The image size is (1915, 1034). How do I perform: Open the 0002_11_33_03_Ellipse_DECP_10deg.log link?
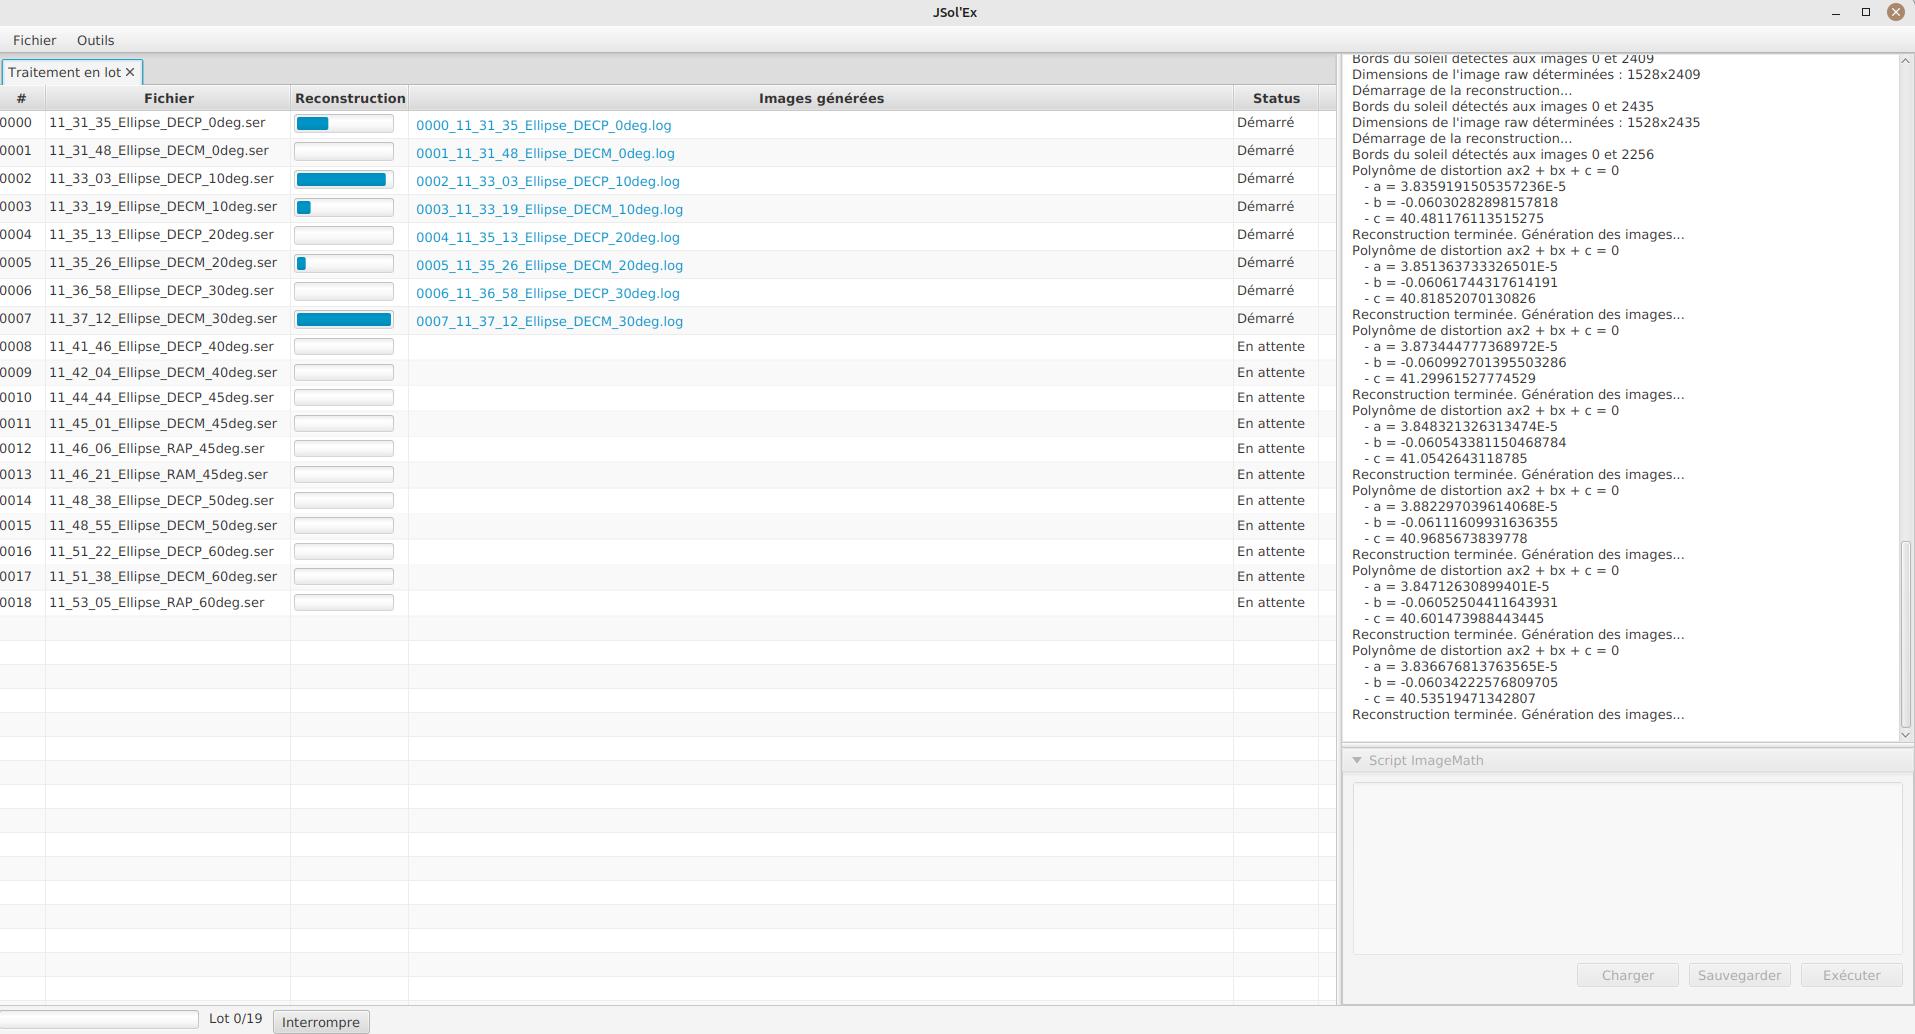547,181
